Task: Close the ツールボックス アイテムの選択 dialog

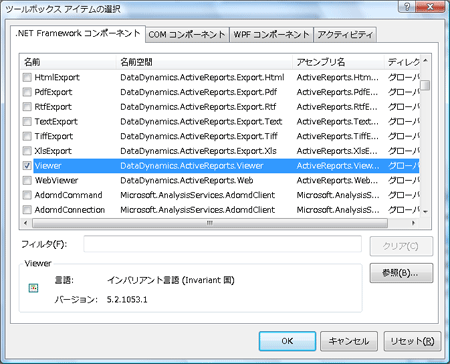Action: click(430, 7)
